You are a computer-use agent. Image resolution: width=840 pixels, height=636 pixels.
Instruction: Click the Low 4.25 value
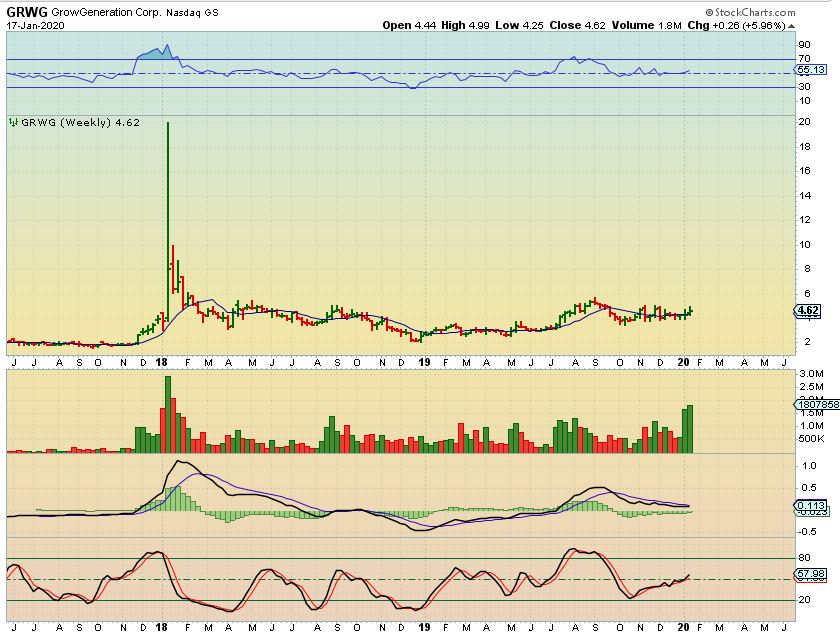(x=520, y=25)
